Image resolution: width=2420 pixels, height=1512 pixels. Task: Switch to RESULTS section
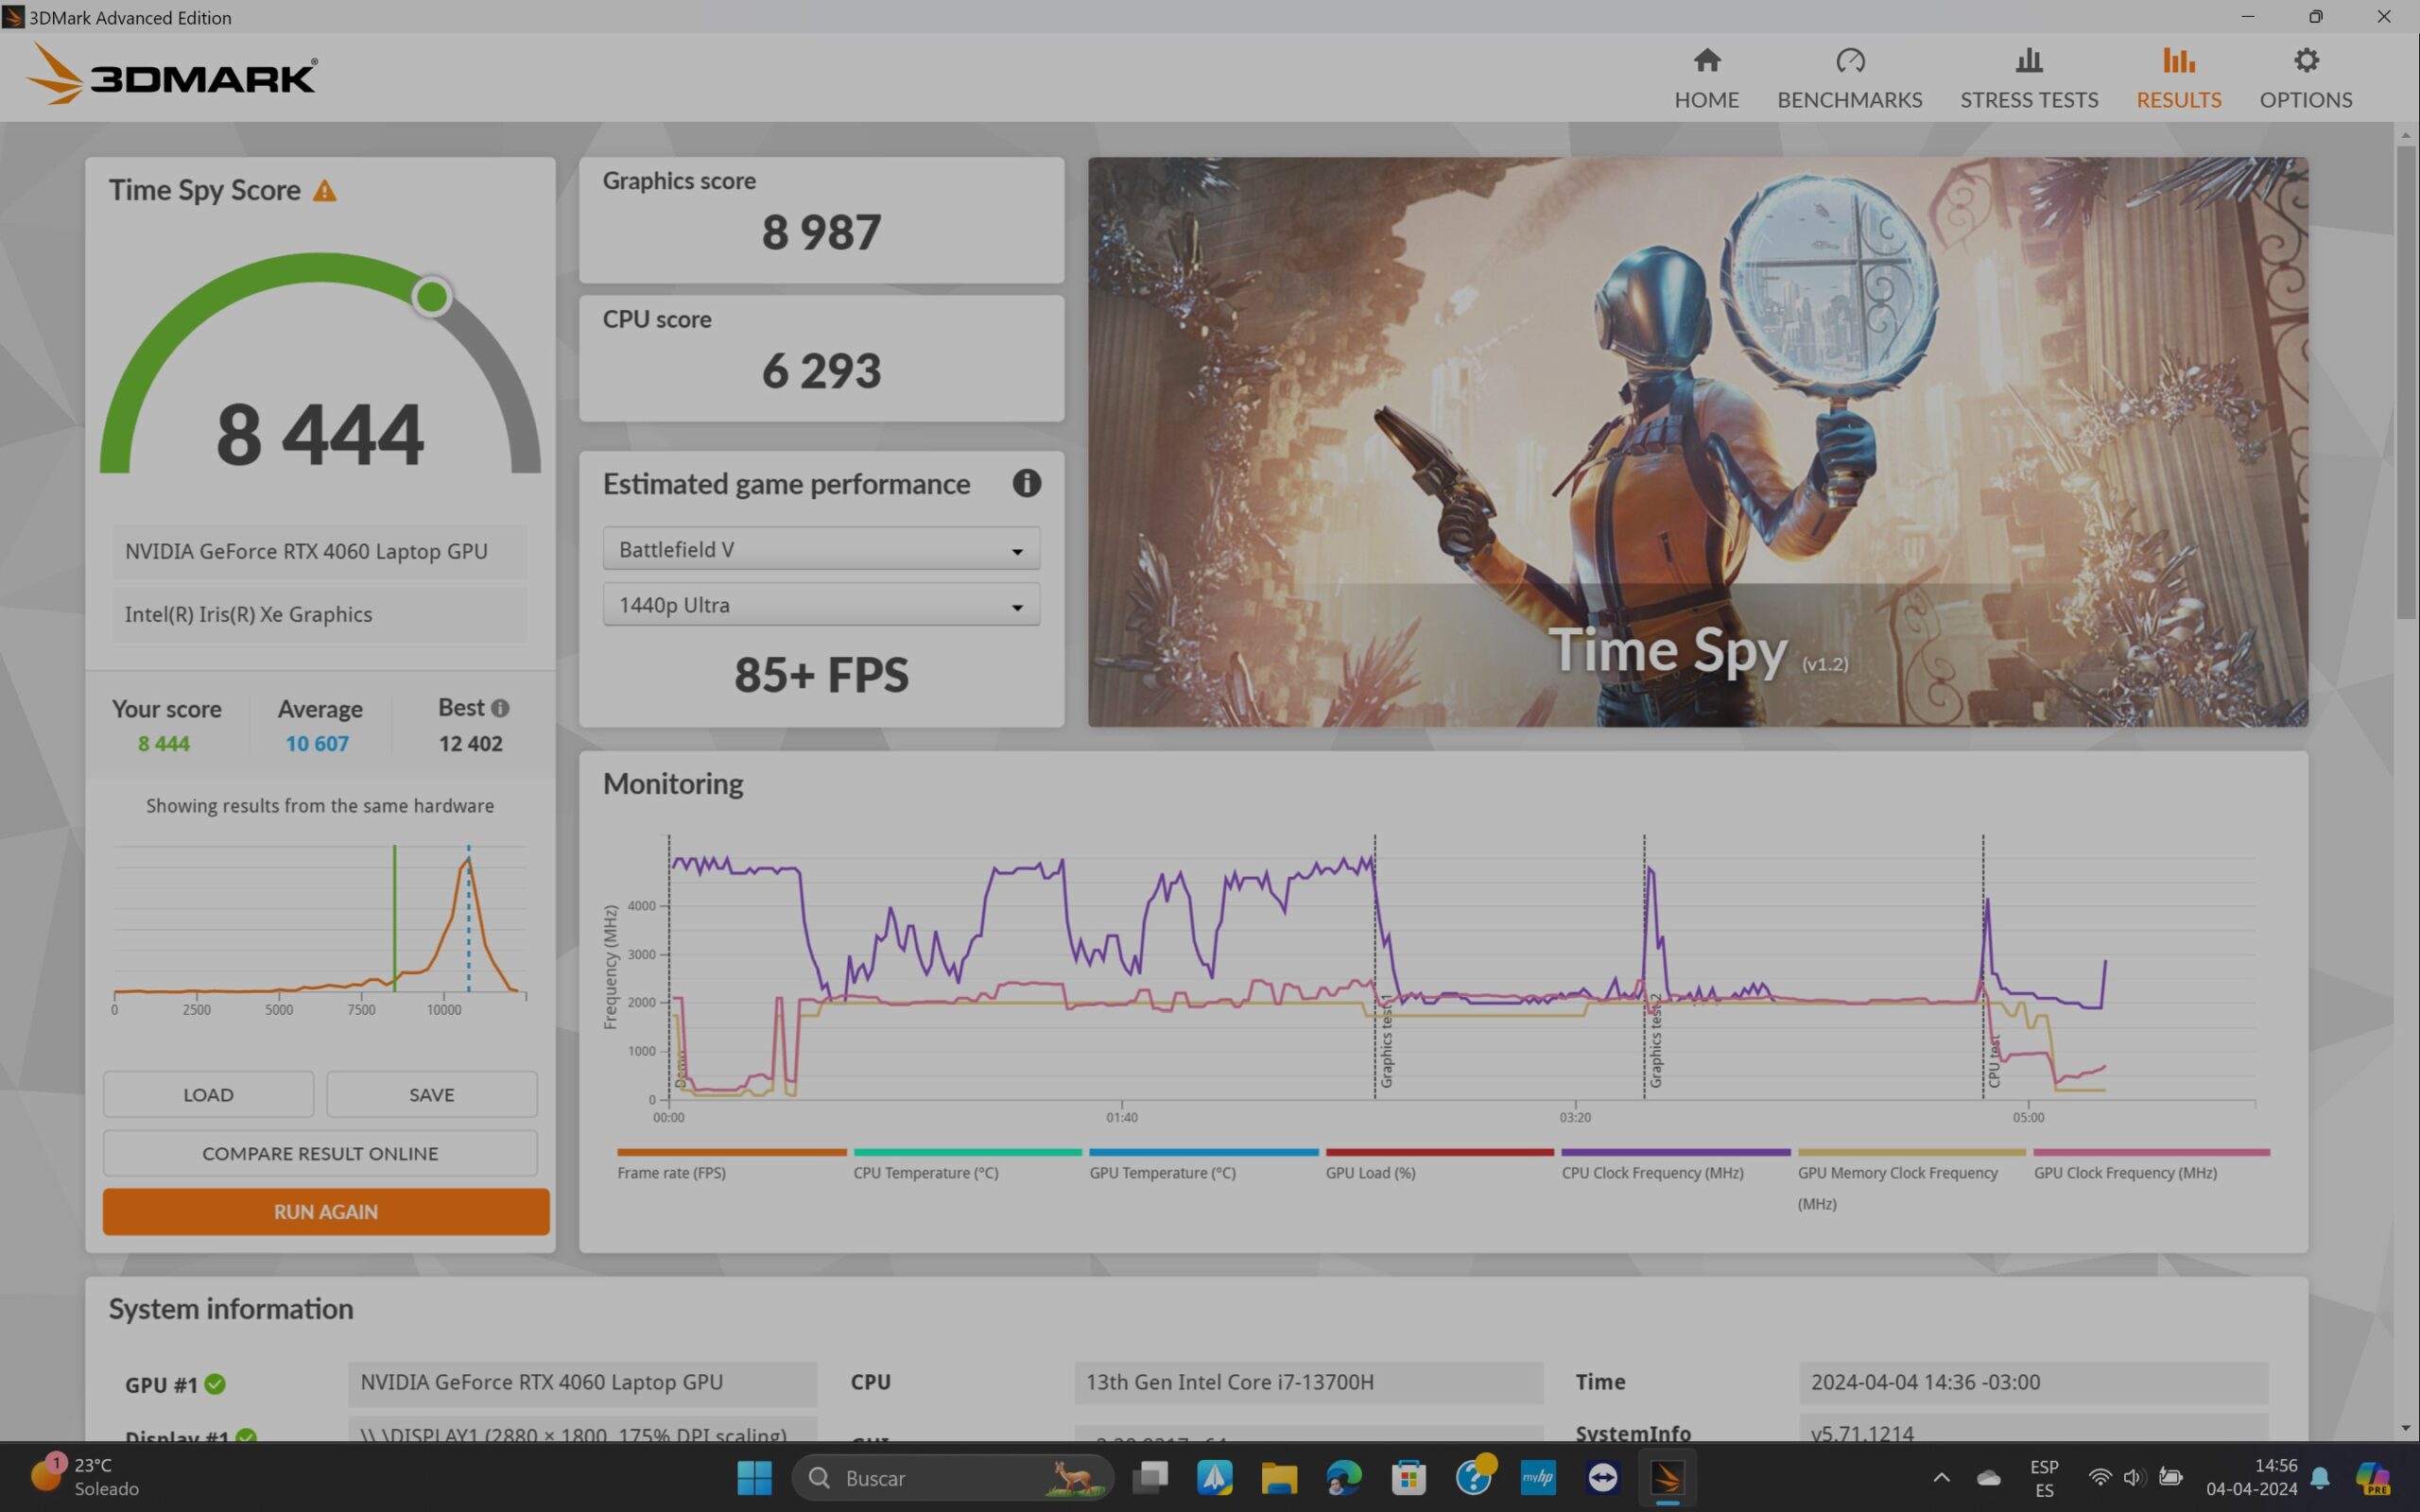click(2178, 79)
